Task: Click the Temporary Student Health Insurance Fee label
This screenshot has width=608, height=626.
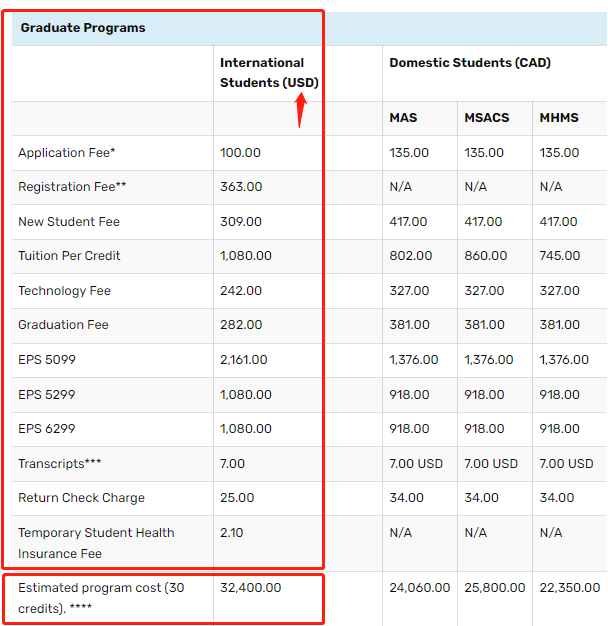Action: pos(96,543)
